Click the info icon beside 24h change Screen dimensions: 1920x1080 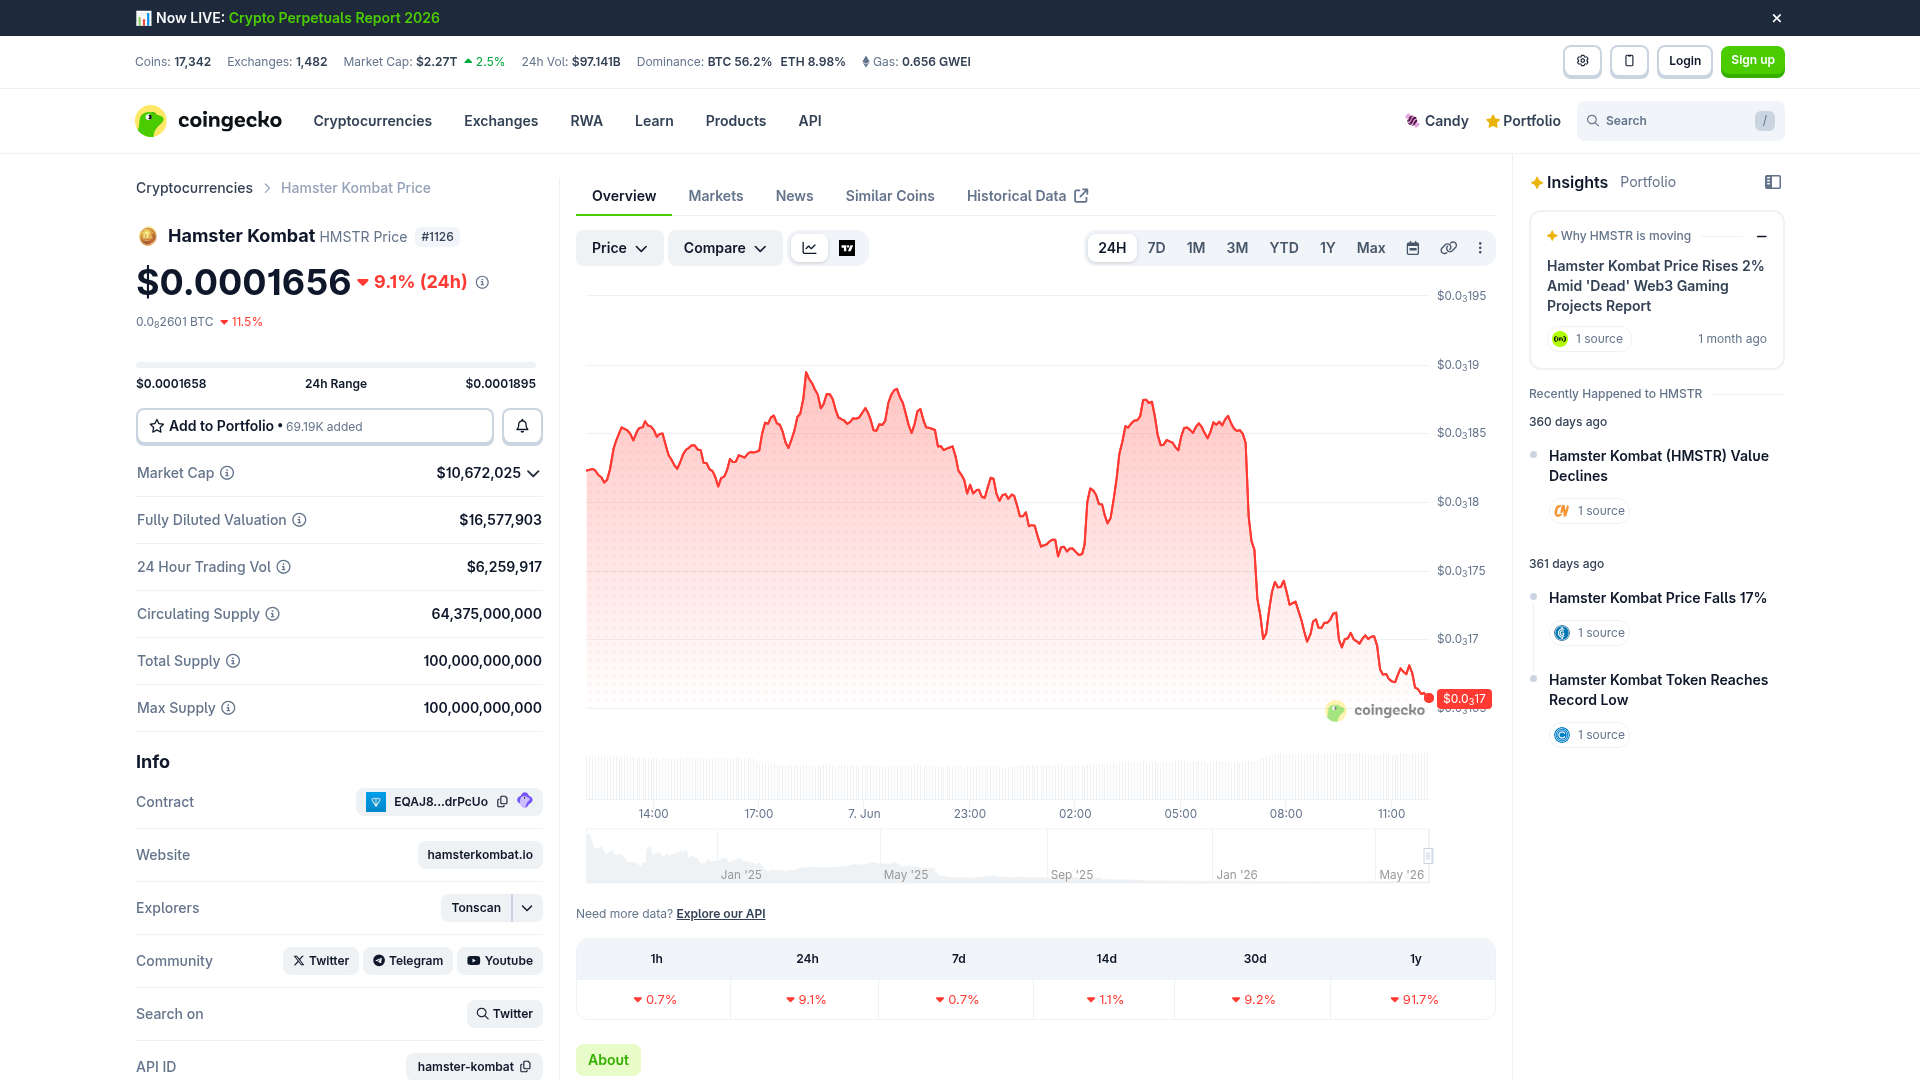coord(482,283)
